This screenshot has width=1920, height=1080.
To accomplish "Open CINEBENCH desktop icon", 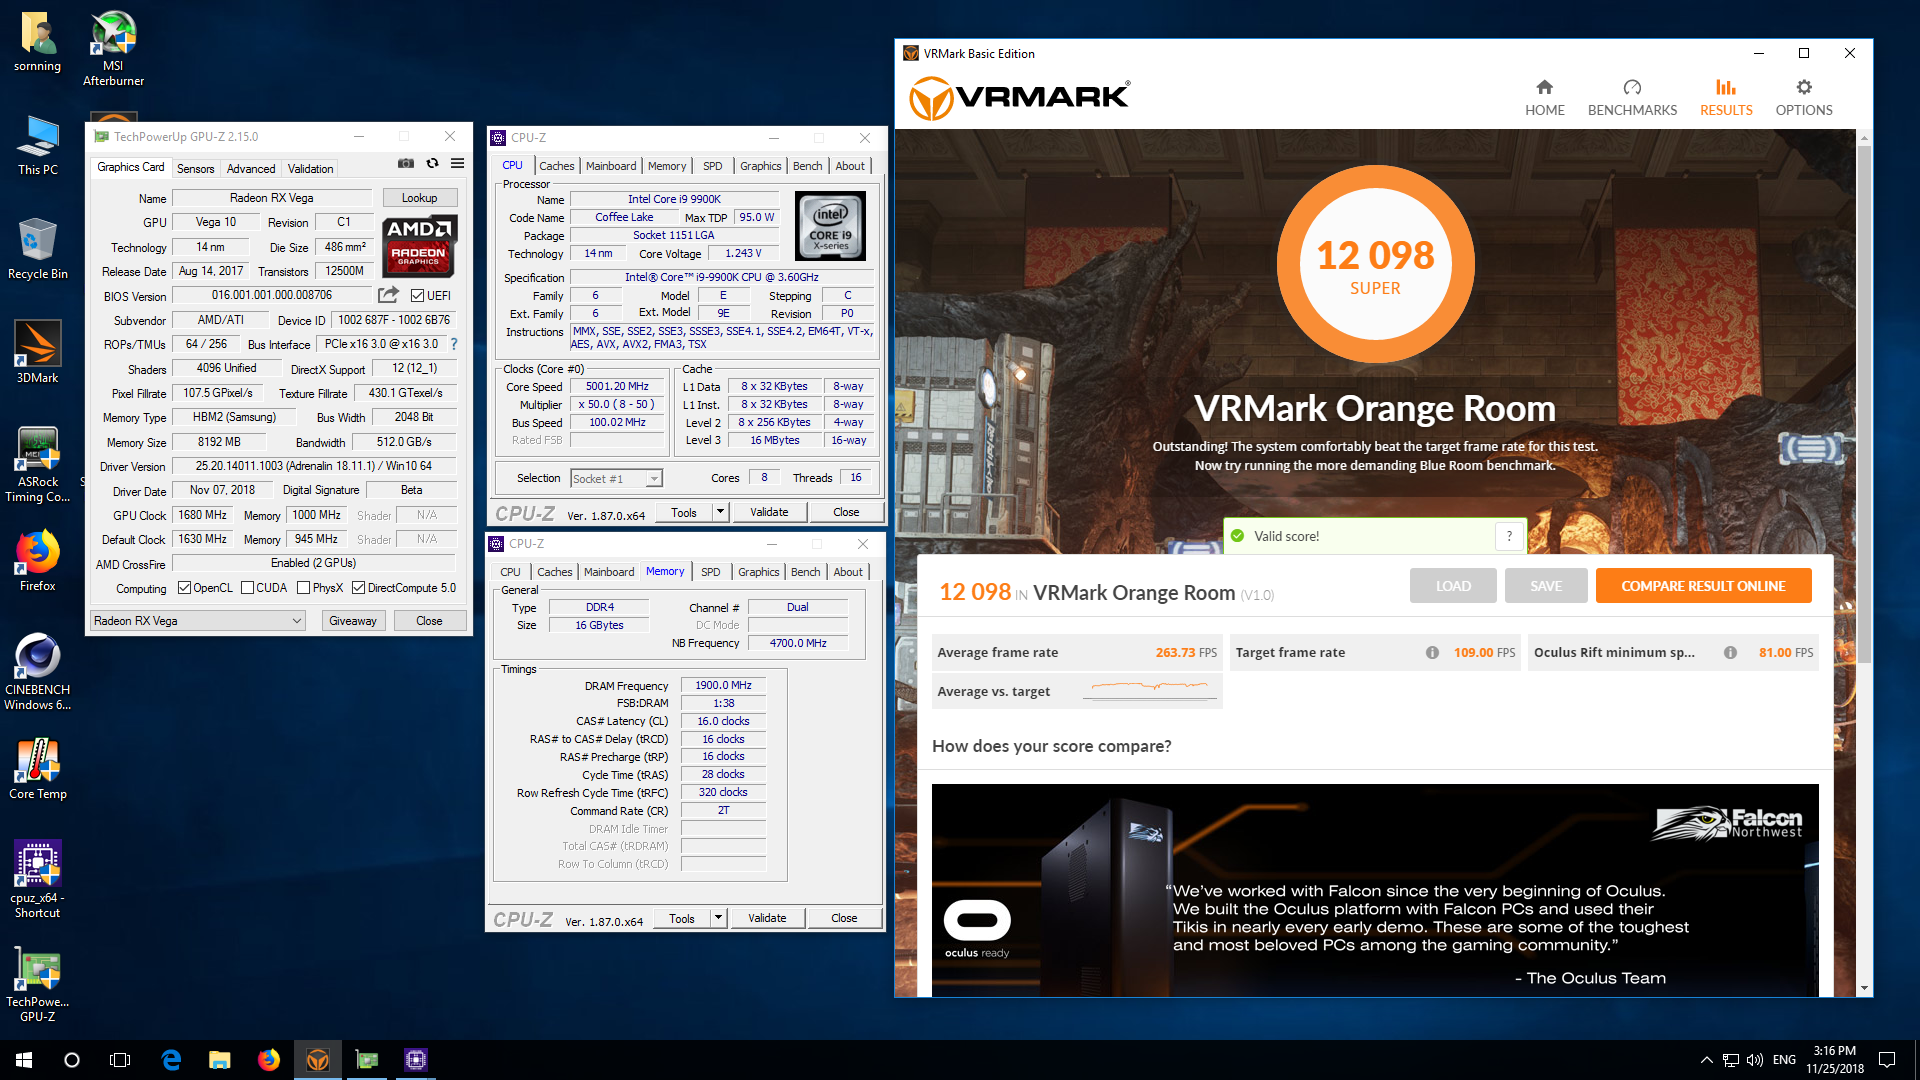I will [x=37, y=672].
